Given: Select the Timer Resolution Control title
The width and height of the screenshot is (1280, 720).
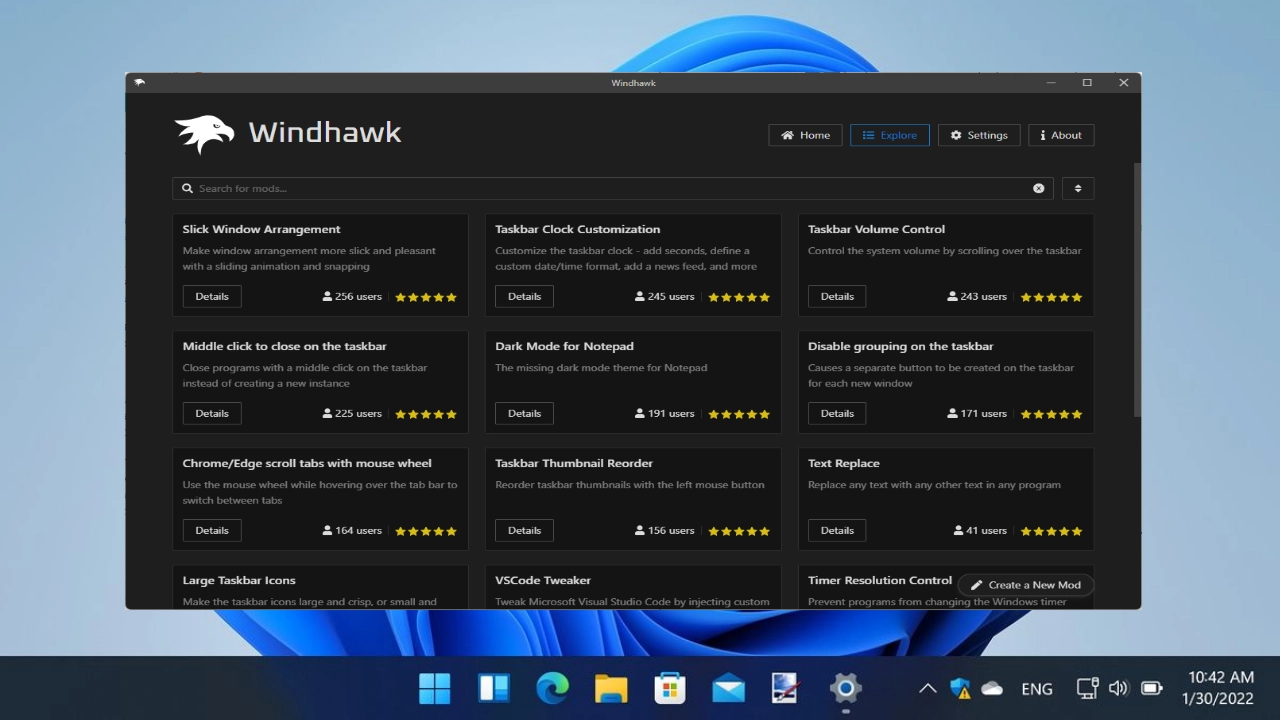Looking at the screenshot, I should (x=880, y=580).
